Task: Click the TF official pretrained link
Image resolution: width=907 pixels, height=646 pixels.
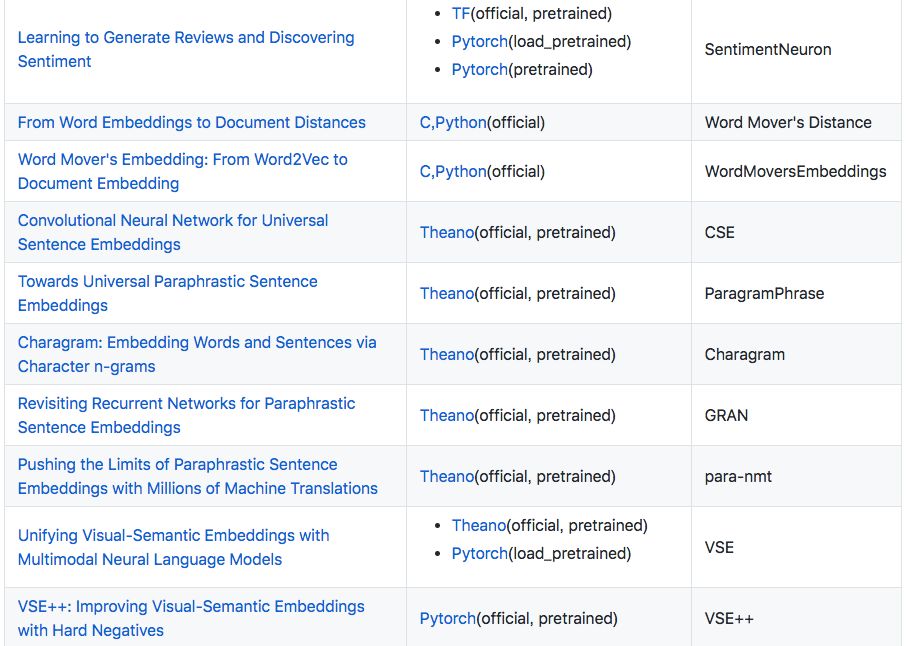Action: pyautogui.click(x=461, y=14)
